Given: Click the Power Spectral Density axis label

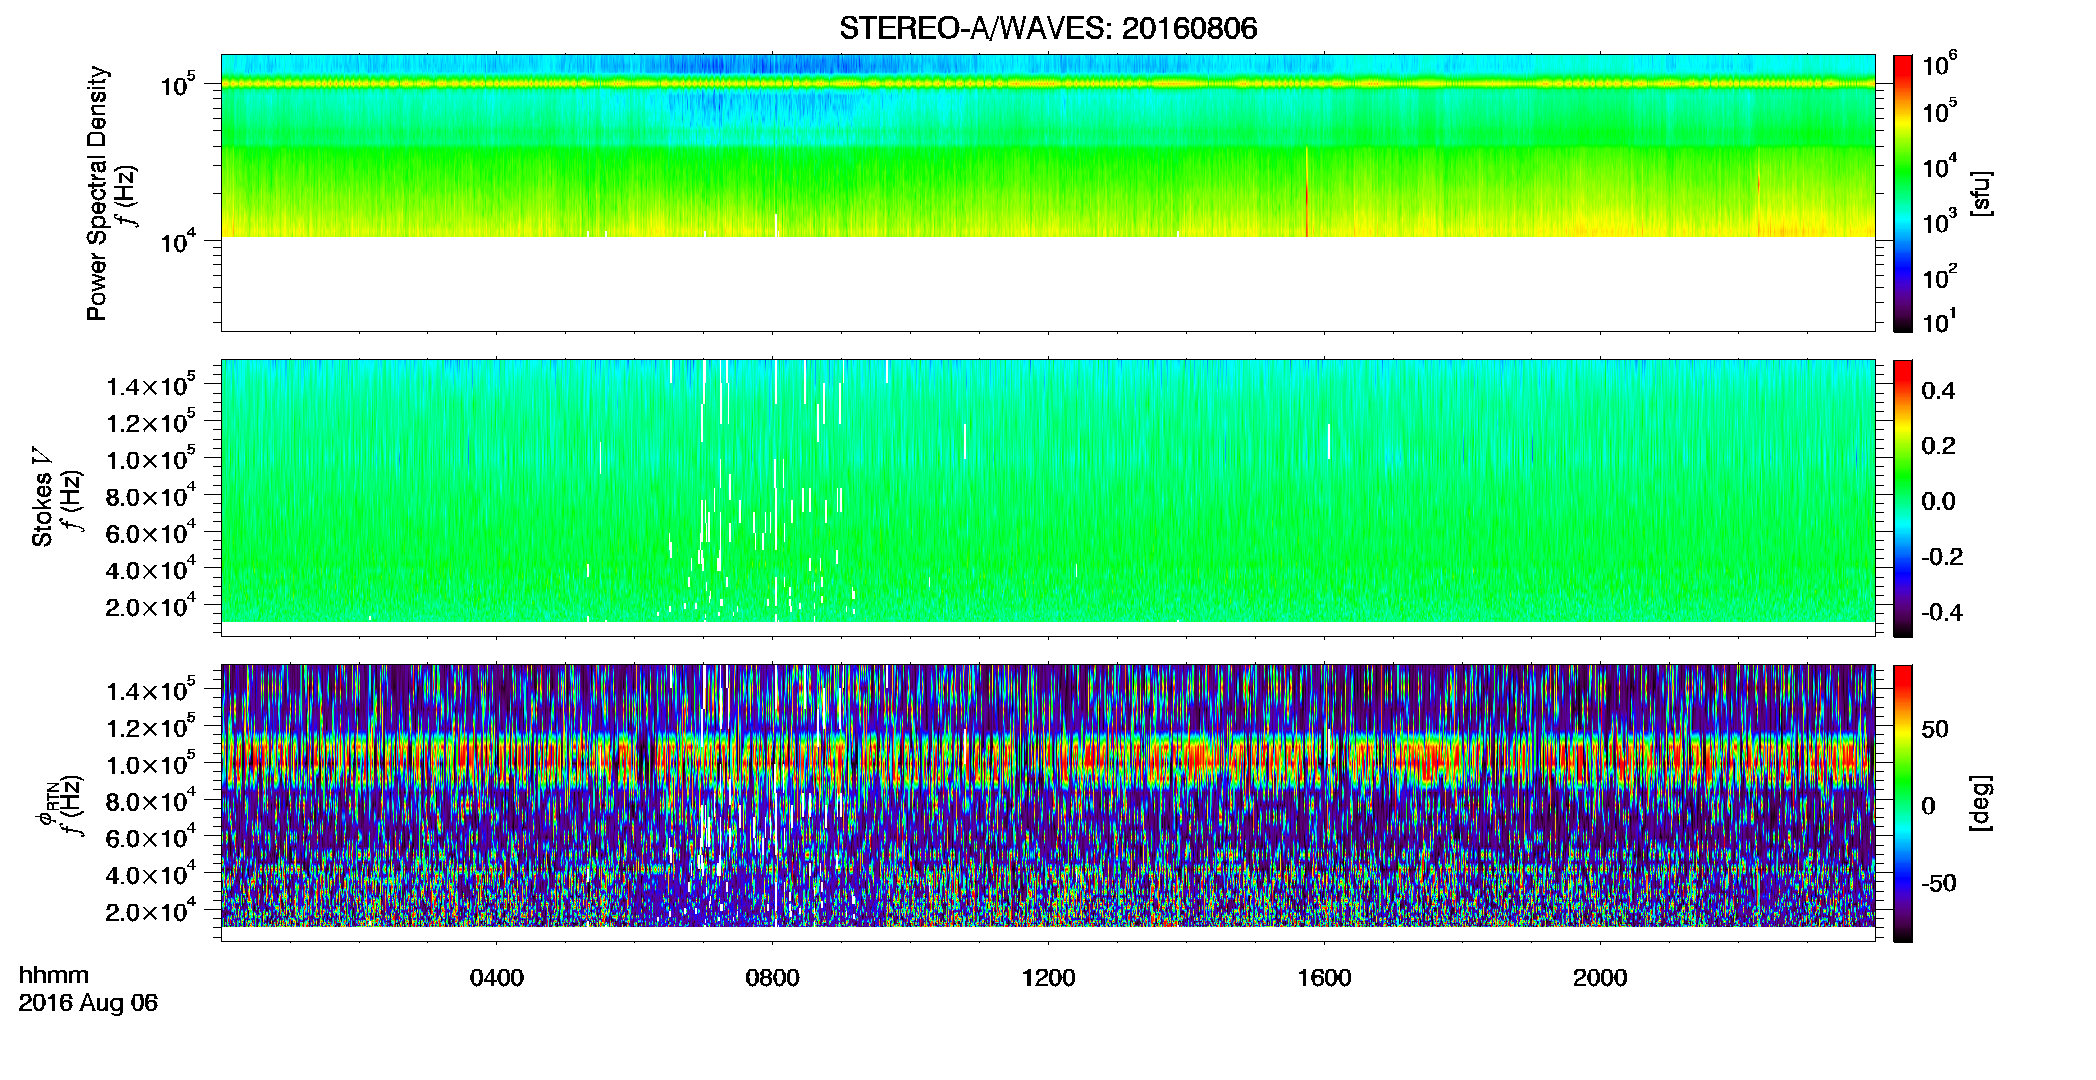Looking at the screenshot, I should pos(97,193).
